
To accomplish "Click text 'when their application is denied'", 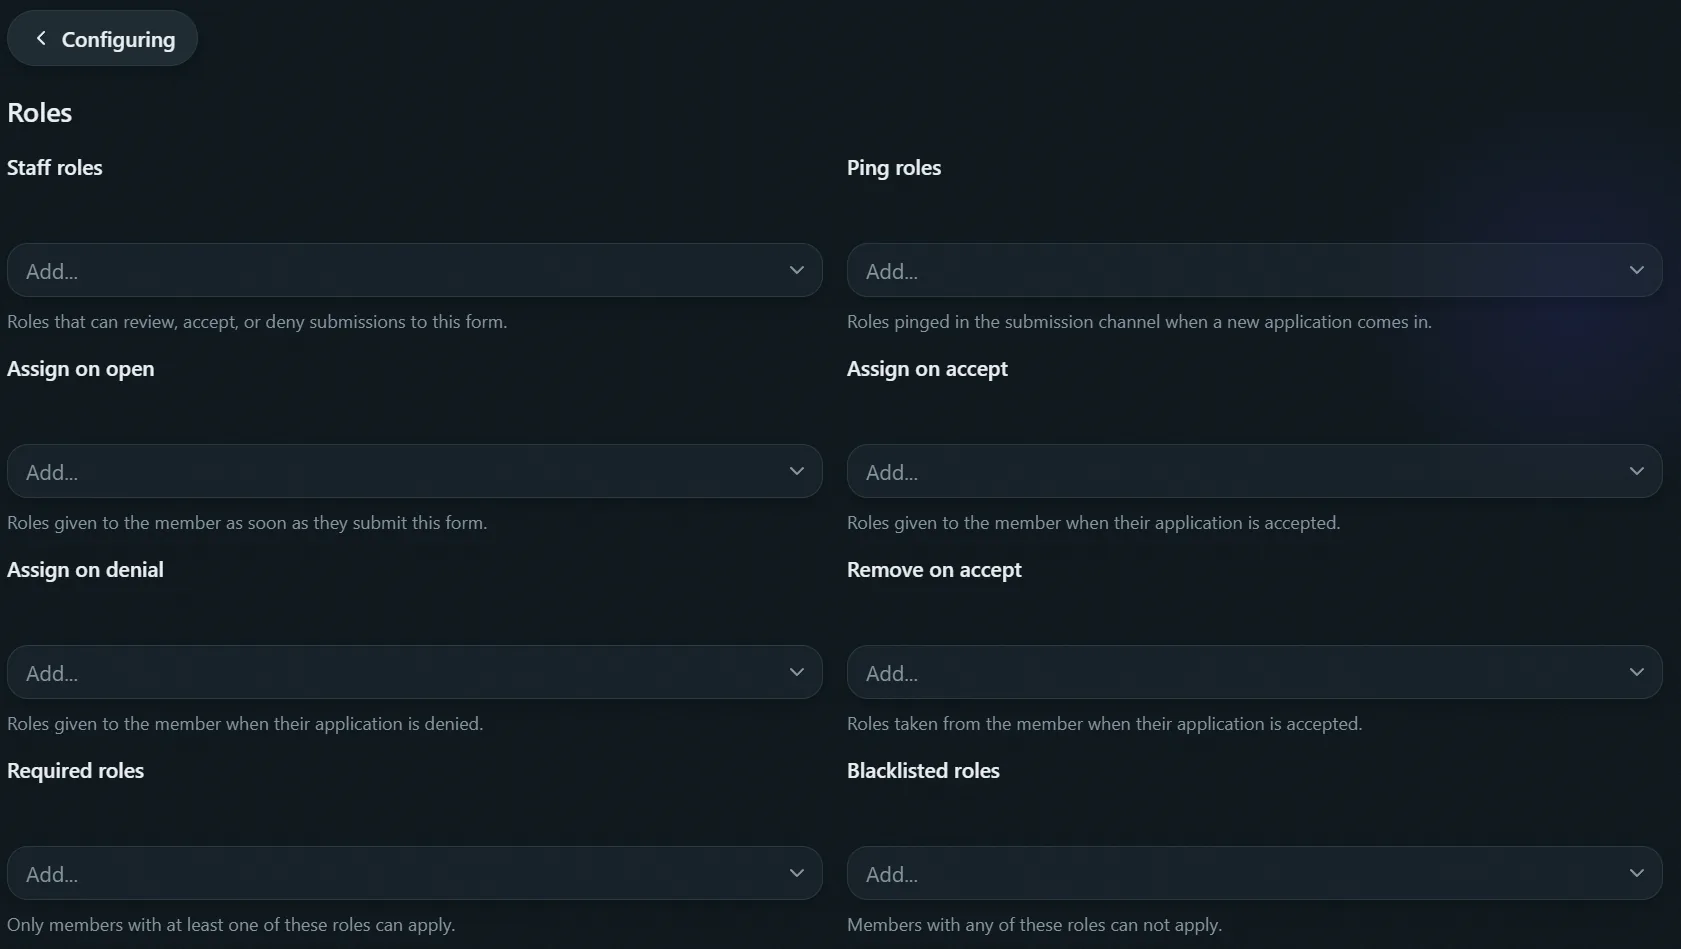I will 354,724.
